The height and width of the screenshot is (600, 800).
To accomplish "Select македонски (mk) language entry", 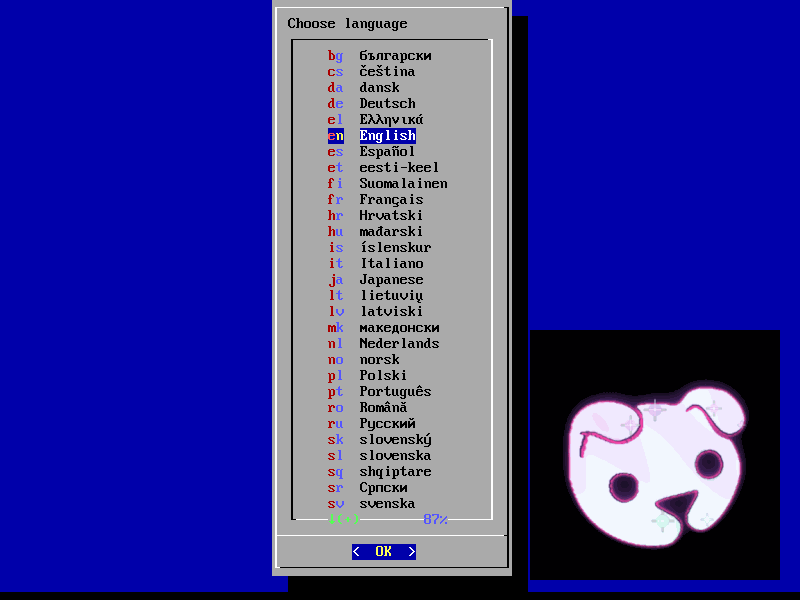I will click(384, 328).
